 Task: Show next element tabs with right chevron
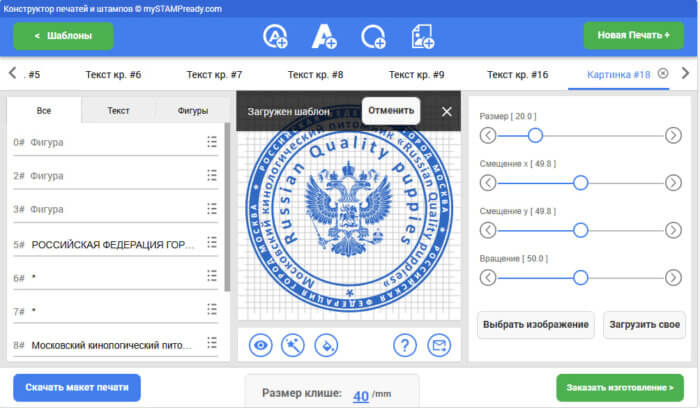tap(685, 73)
